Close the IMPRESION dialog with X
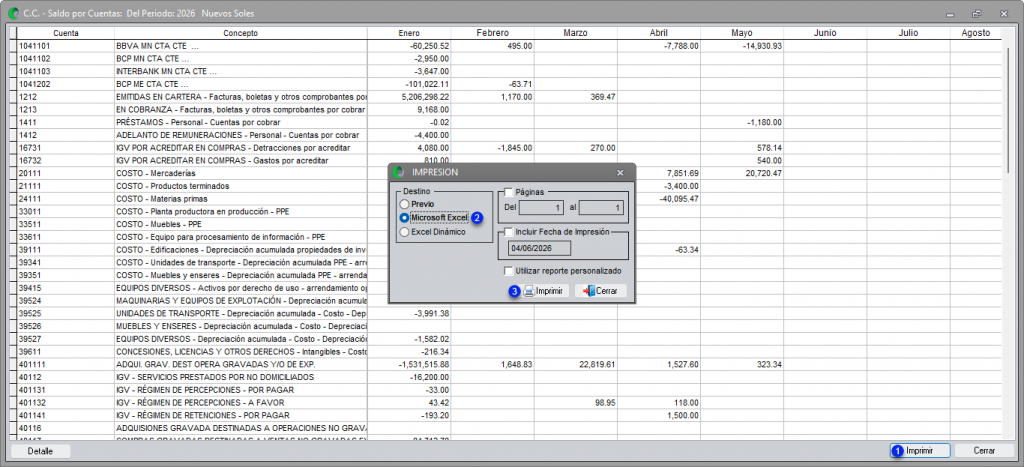Image resolution: width=1024 pixels, height=467 pixels. pos(620,172)
